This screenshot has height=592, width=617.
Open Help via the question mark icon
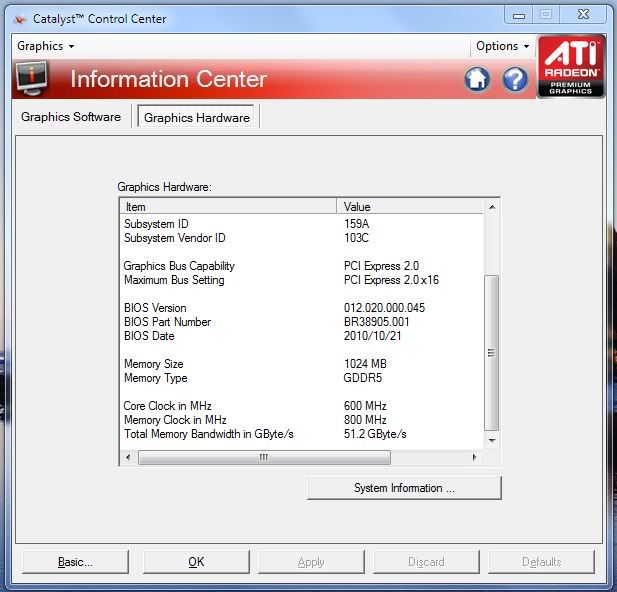pos(515,79)
